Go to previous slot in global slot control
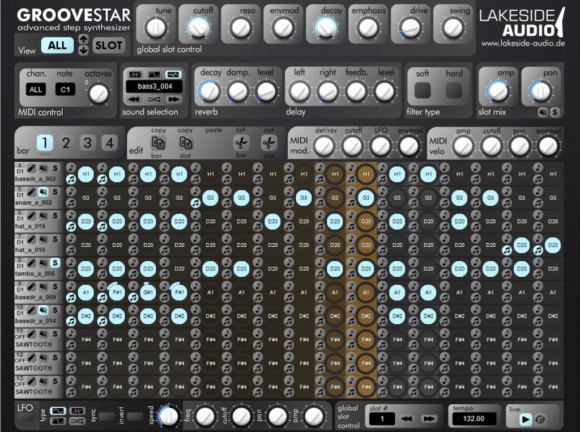The height and width of the screenshot is (432, 580). (x=407, y=419)
